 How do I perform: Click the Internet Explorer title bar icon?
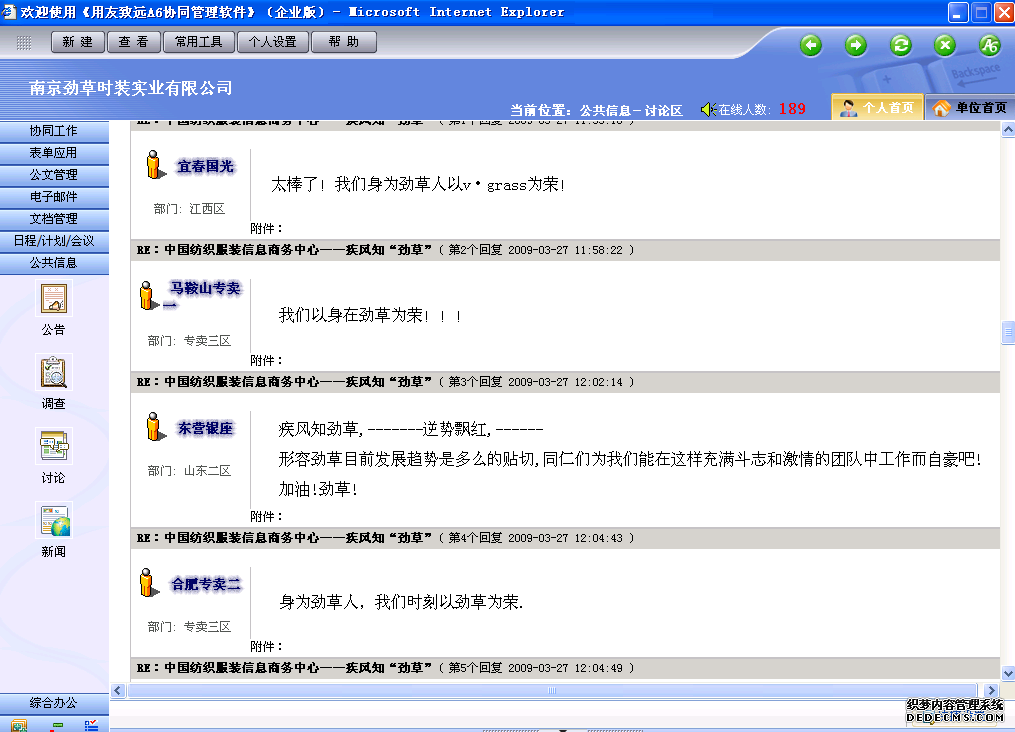click(8, 11)
